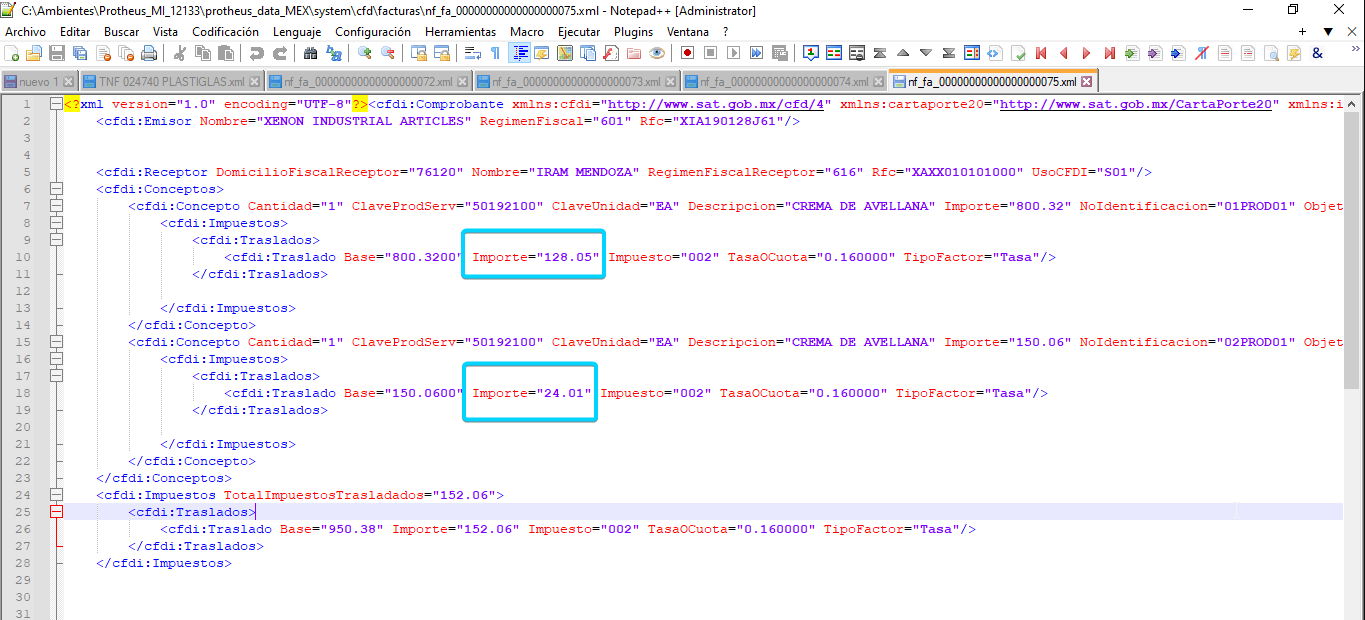Jump to first difference red icon
The image size is (1365, 620).
tap(1041, 53)
